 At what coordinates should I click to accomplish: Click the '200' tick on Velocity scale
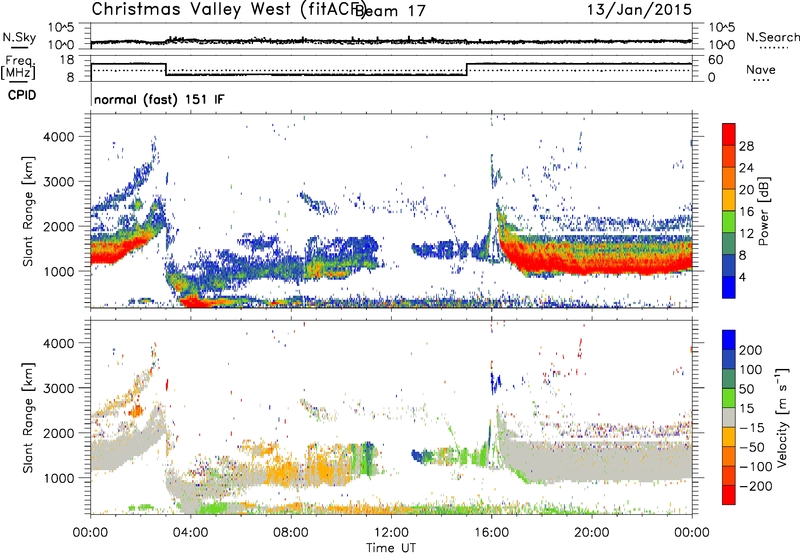pos(751,350)
